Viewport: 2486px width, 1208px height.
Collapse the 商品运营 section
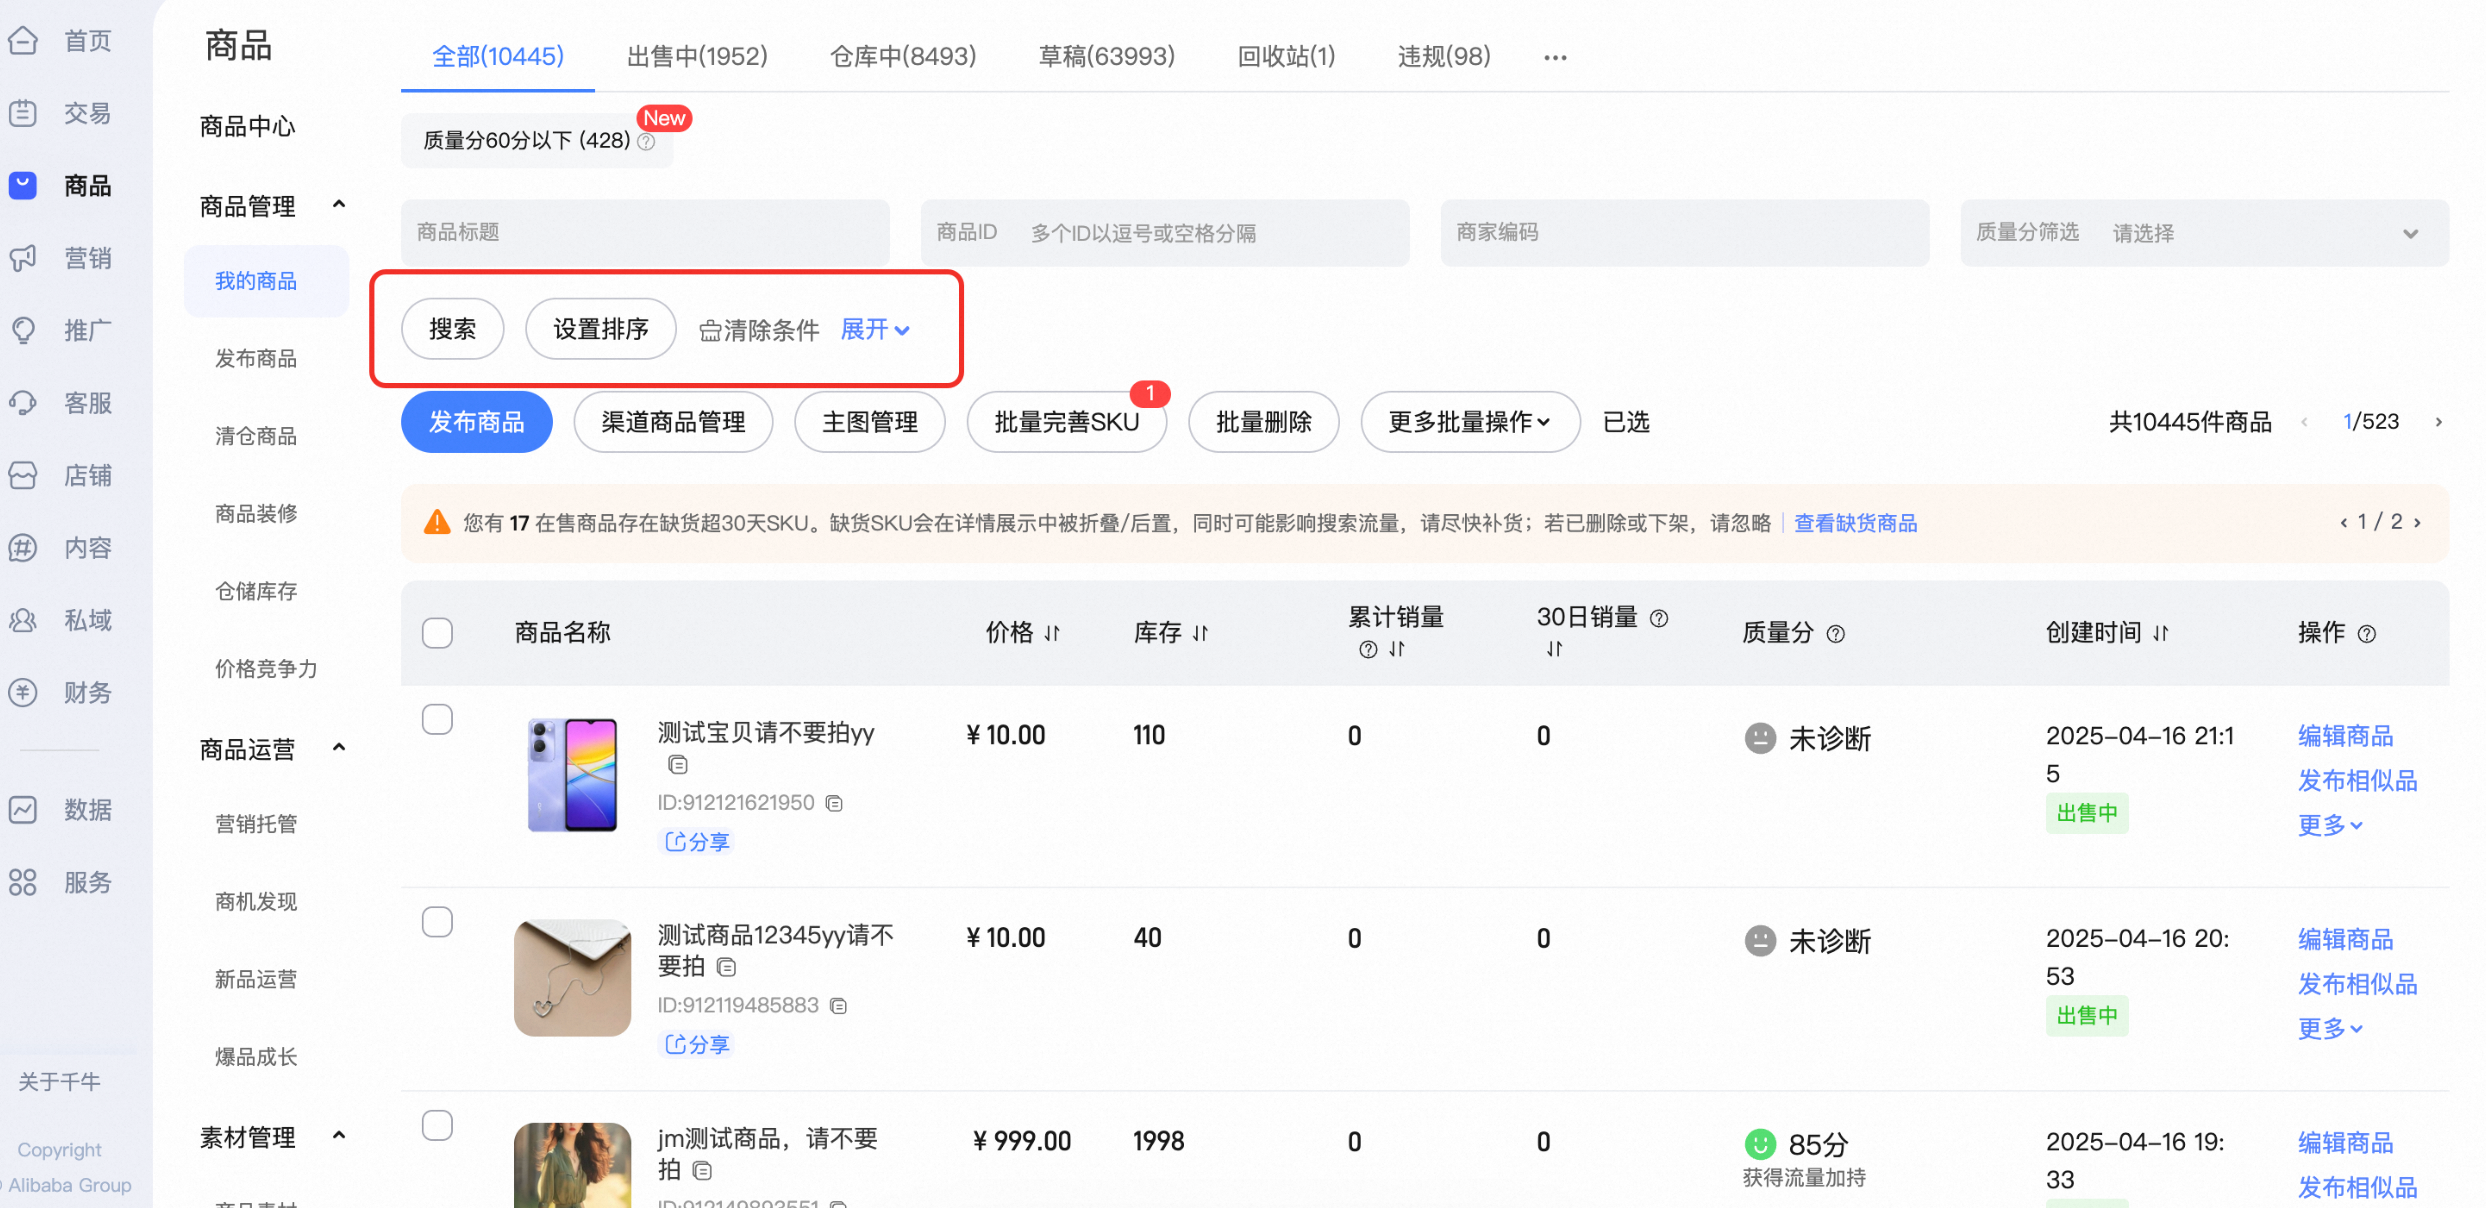[x=339, y=748]
